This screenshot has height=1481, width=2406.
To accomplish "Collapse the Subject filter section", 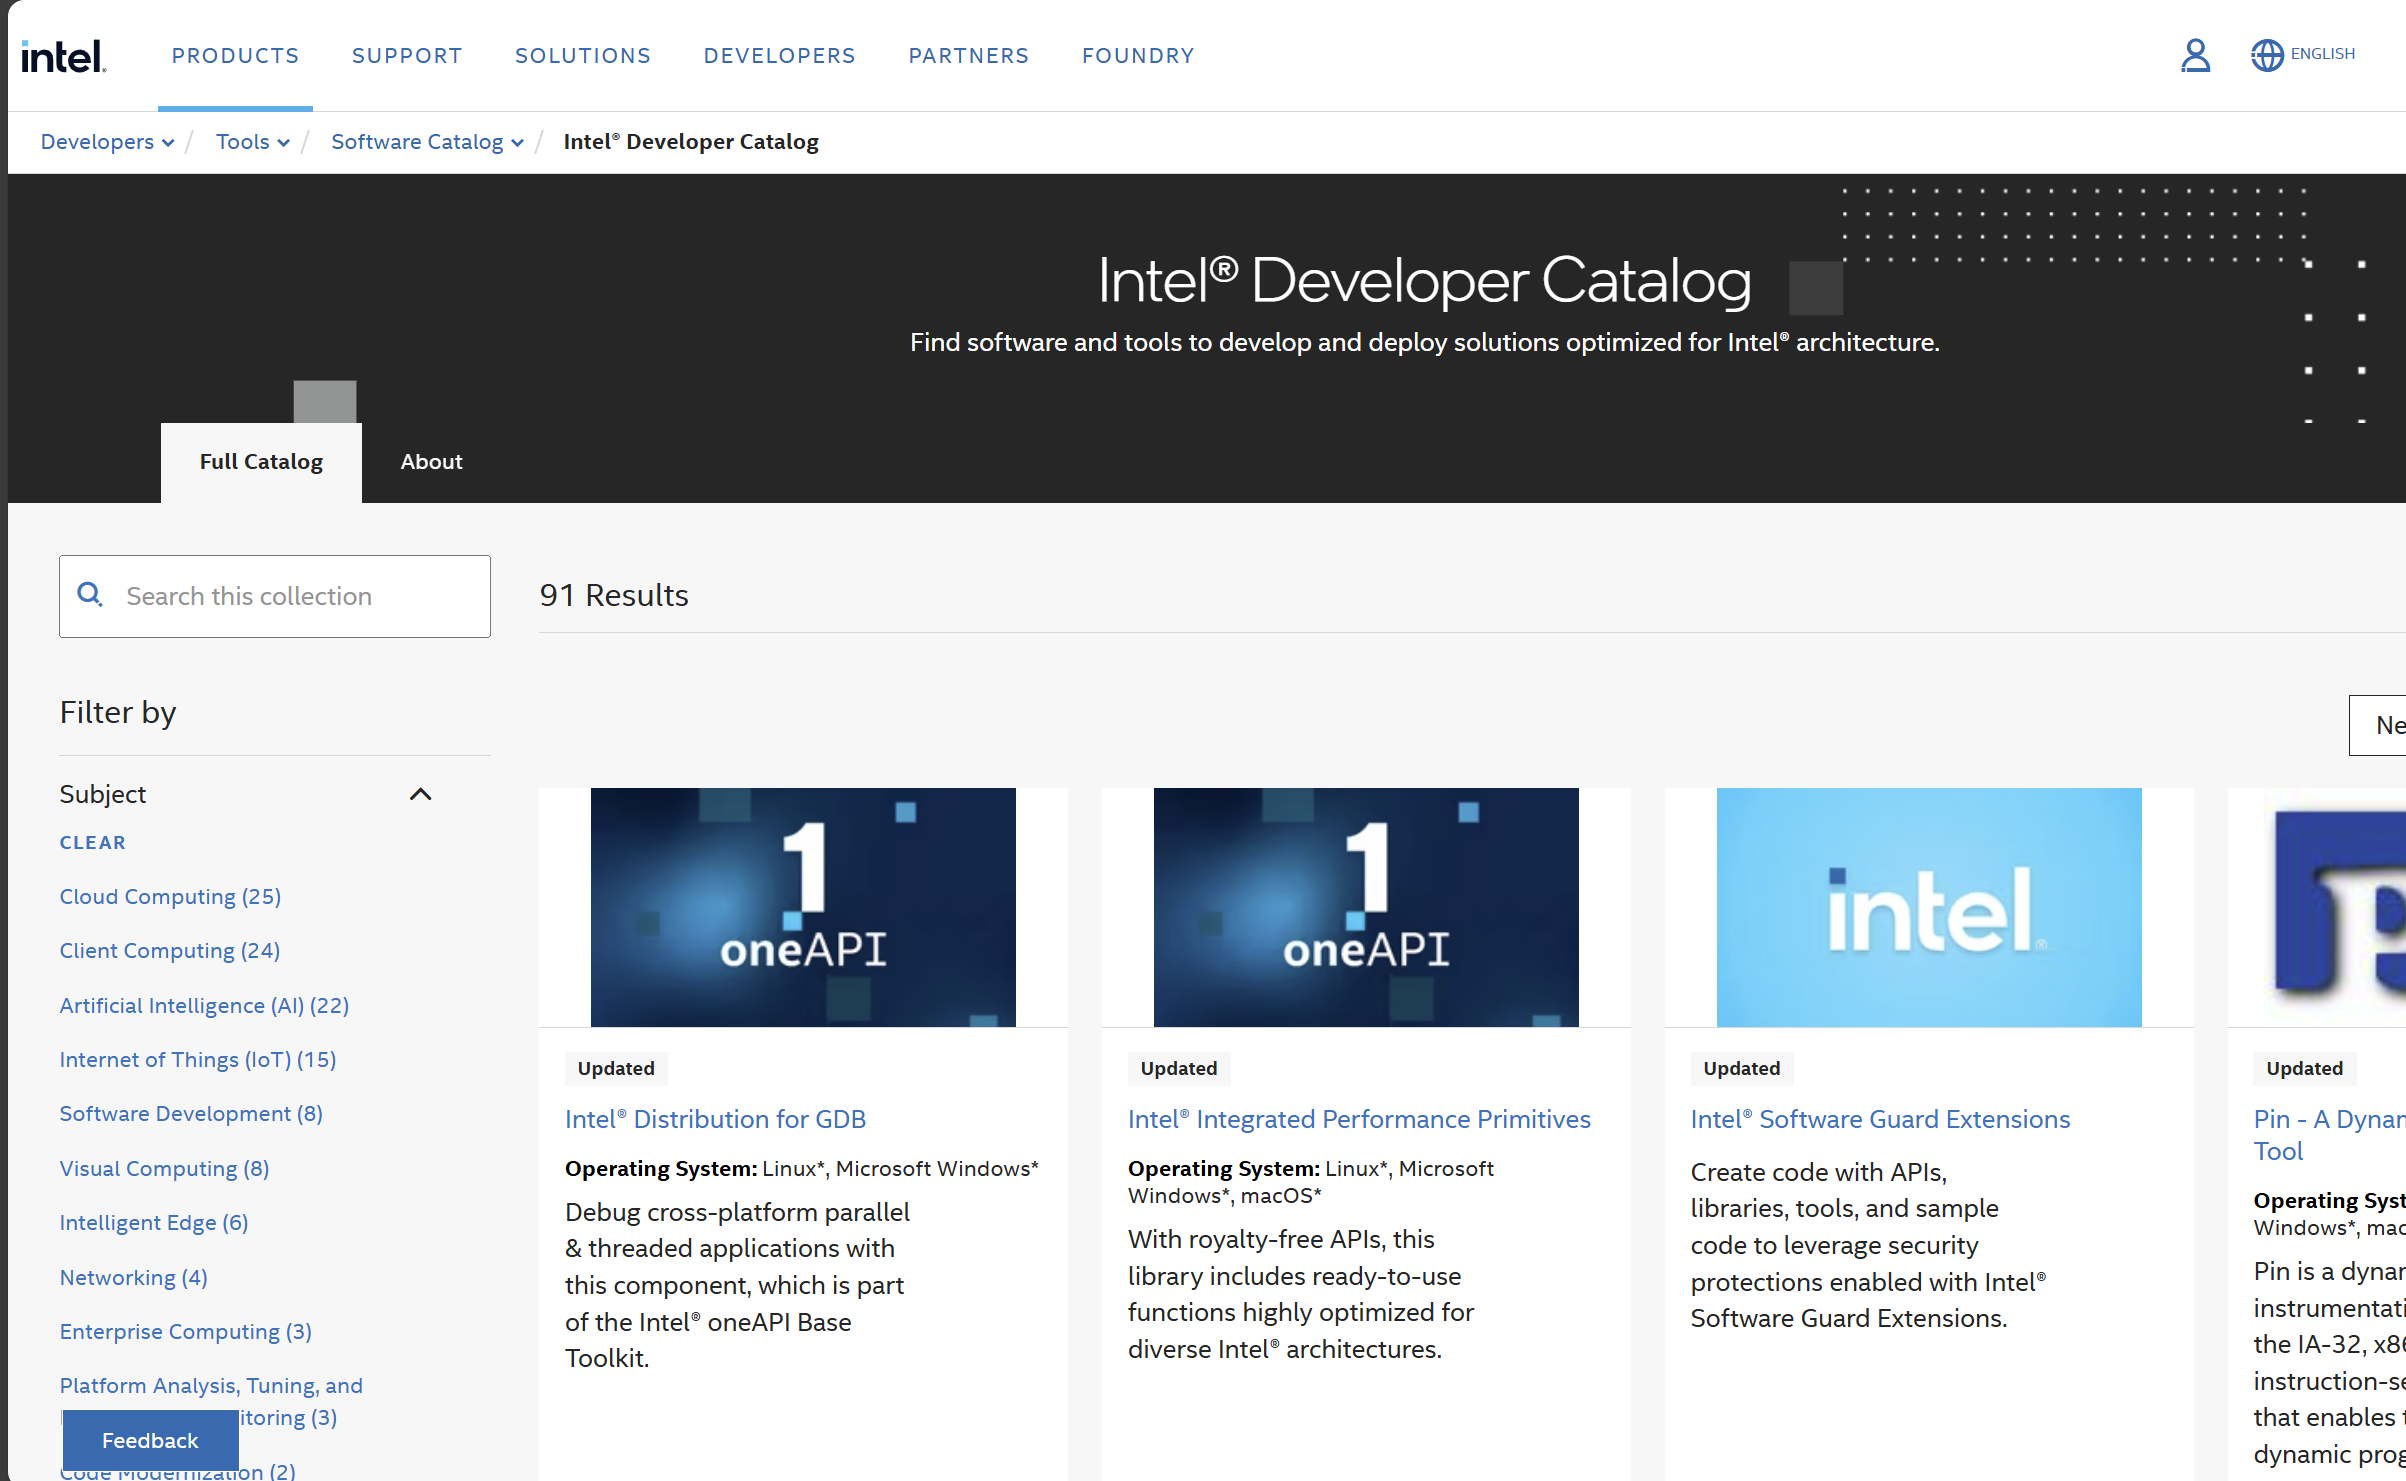I will click(420, 794).
